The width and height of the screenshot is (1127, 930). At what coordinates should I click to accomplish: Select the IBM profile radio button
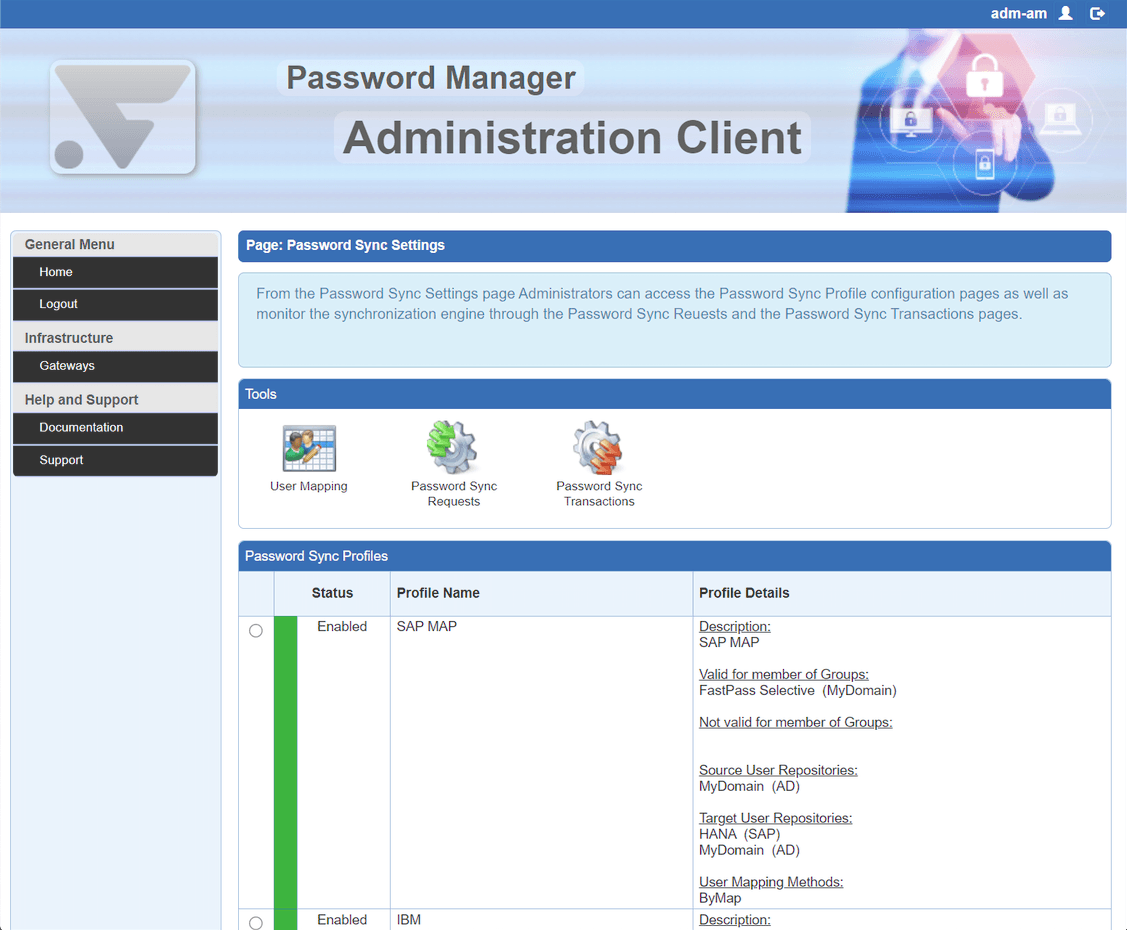pyautogui.click(x=255, y=923)
